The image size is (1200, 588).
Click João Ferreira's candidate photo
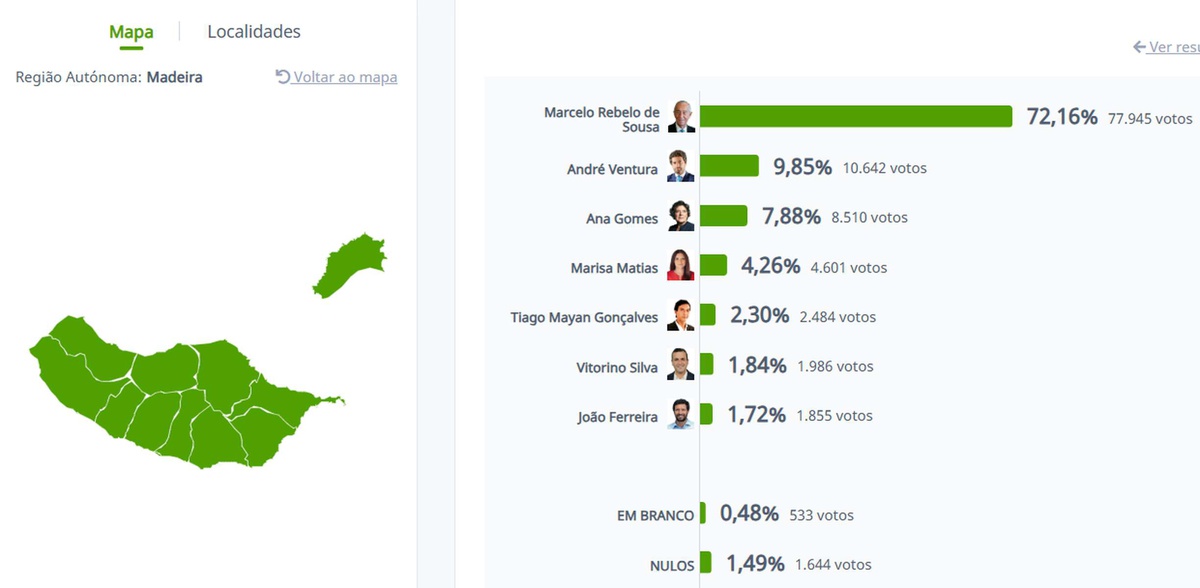(x=681, y=415)
